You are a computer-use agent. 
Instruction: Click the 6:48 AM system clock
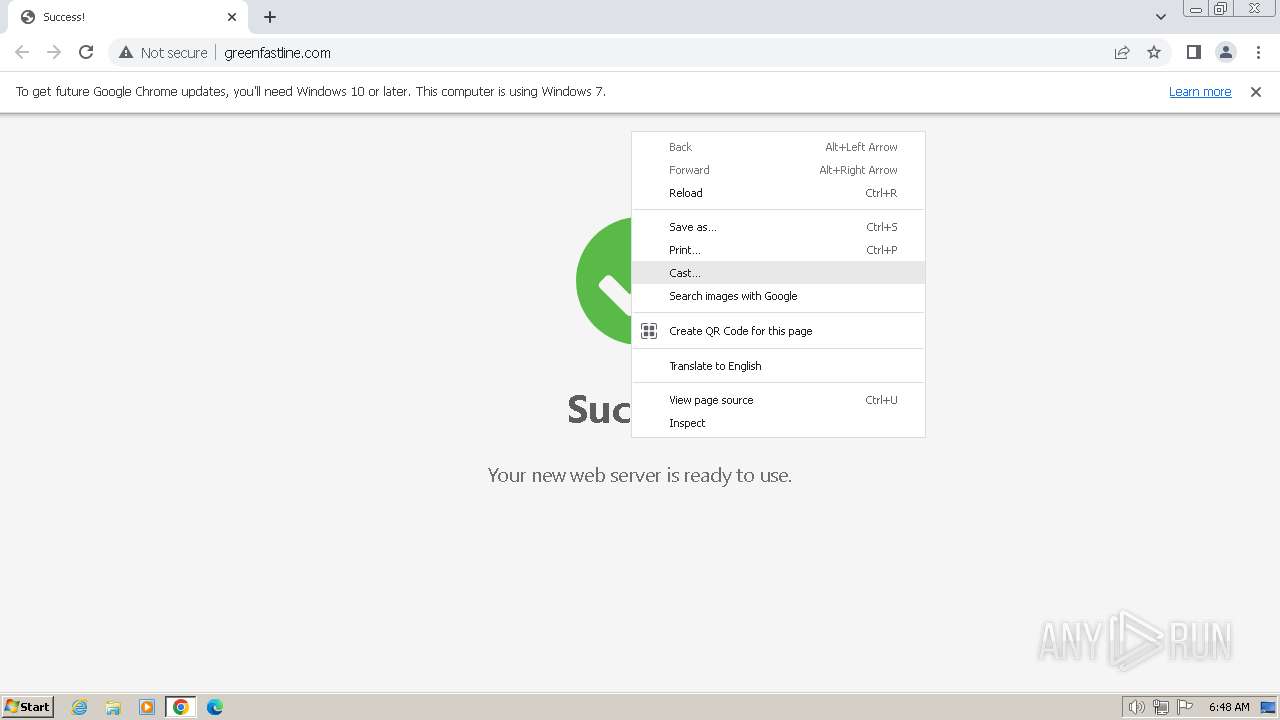click(1229, 707)
